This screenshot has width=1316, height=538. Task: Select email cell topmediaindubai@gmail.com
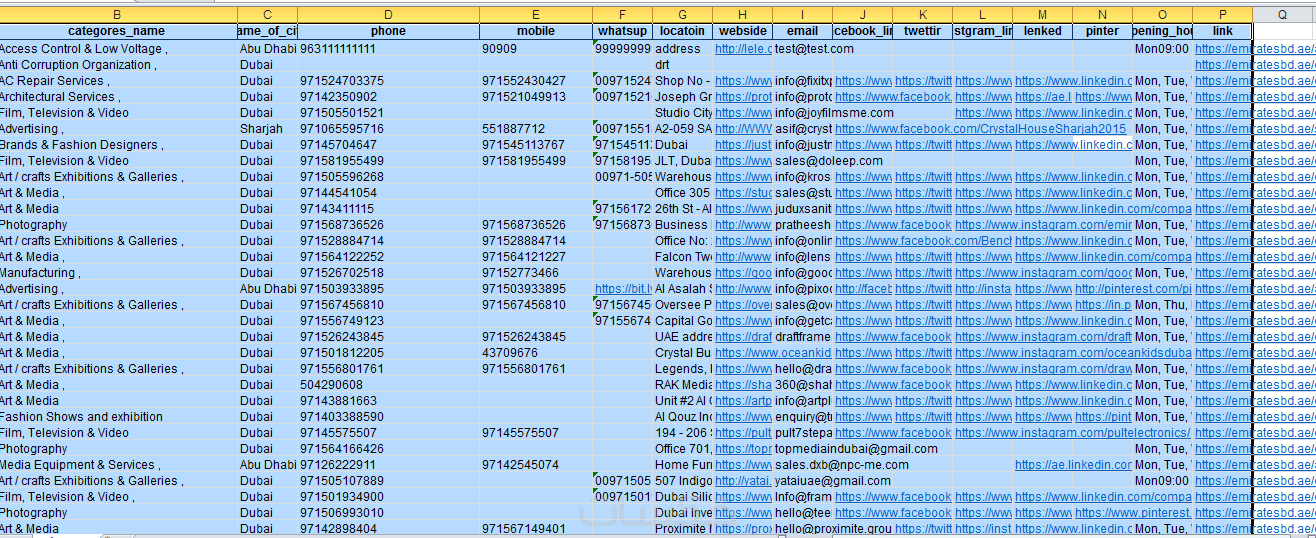coord(856,449)
